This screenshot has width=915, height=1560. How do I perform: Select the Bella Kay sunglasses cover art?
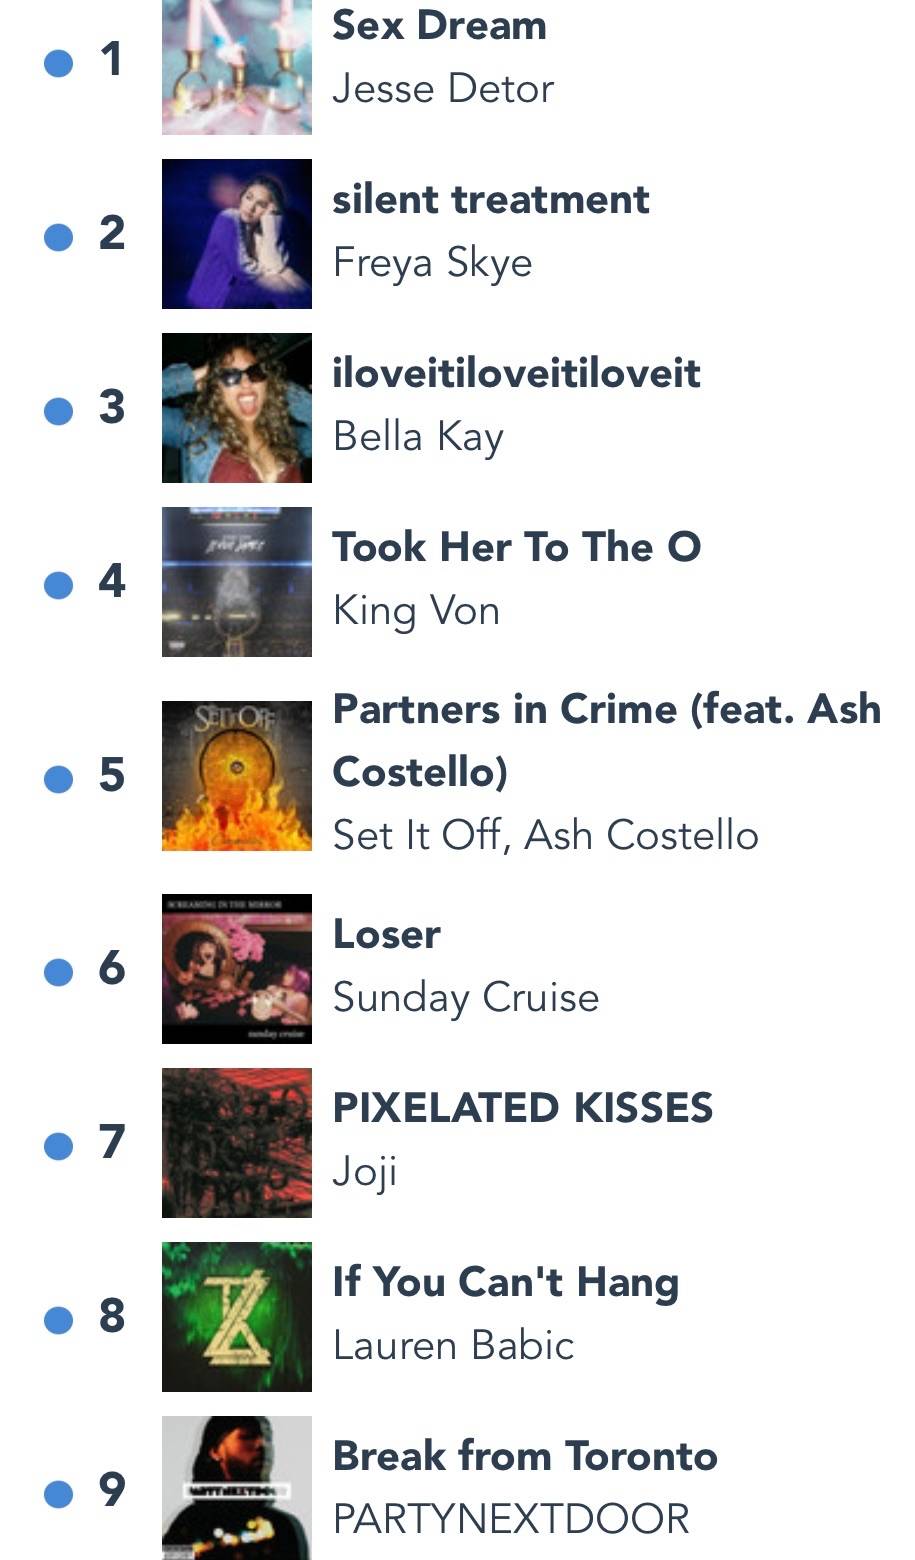(237, 408)
